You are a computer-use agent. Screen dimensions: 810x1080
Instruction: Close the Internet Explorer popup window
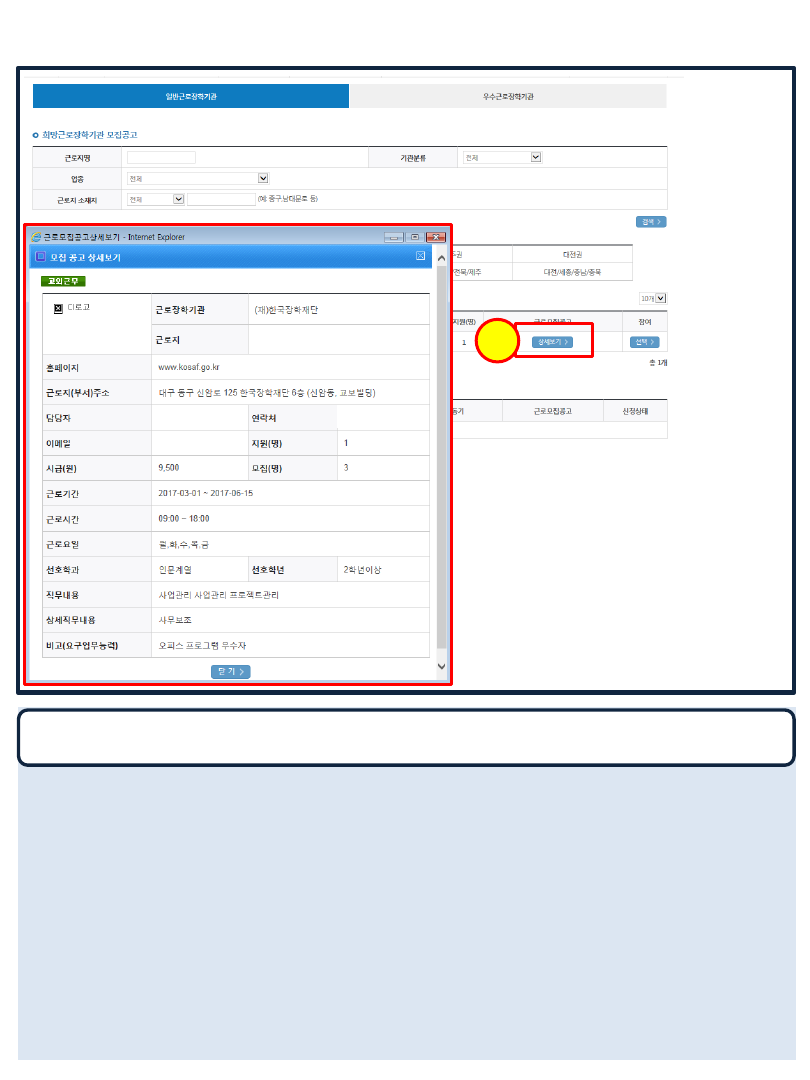[x=435, y=237]
